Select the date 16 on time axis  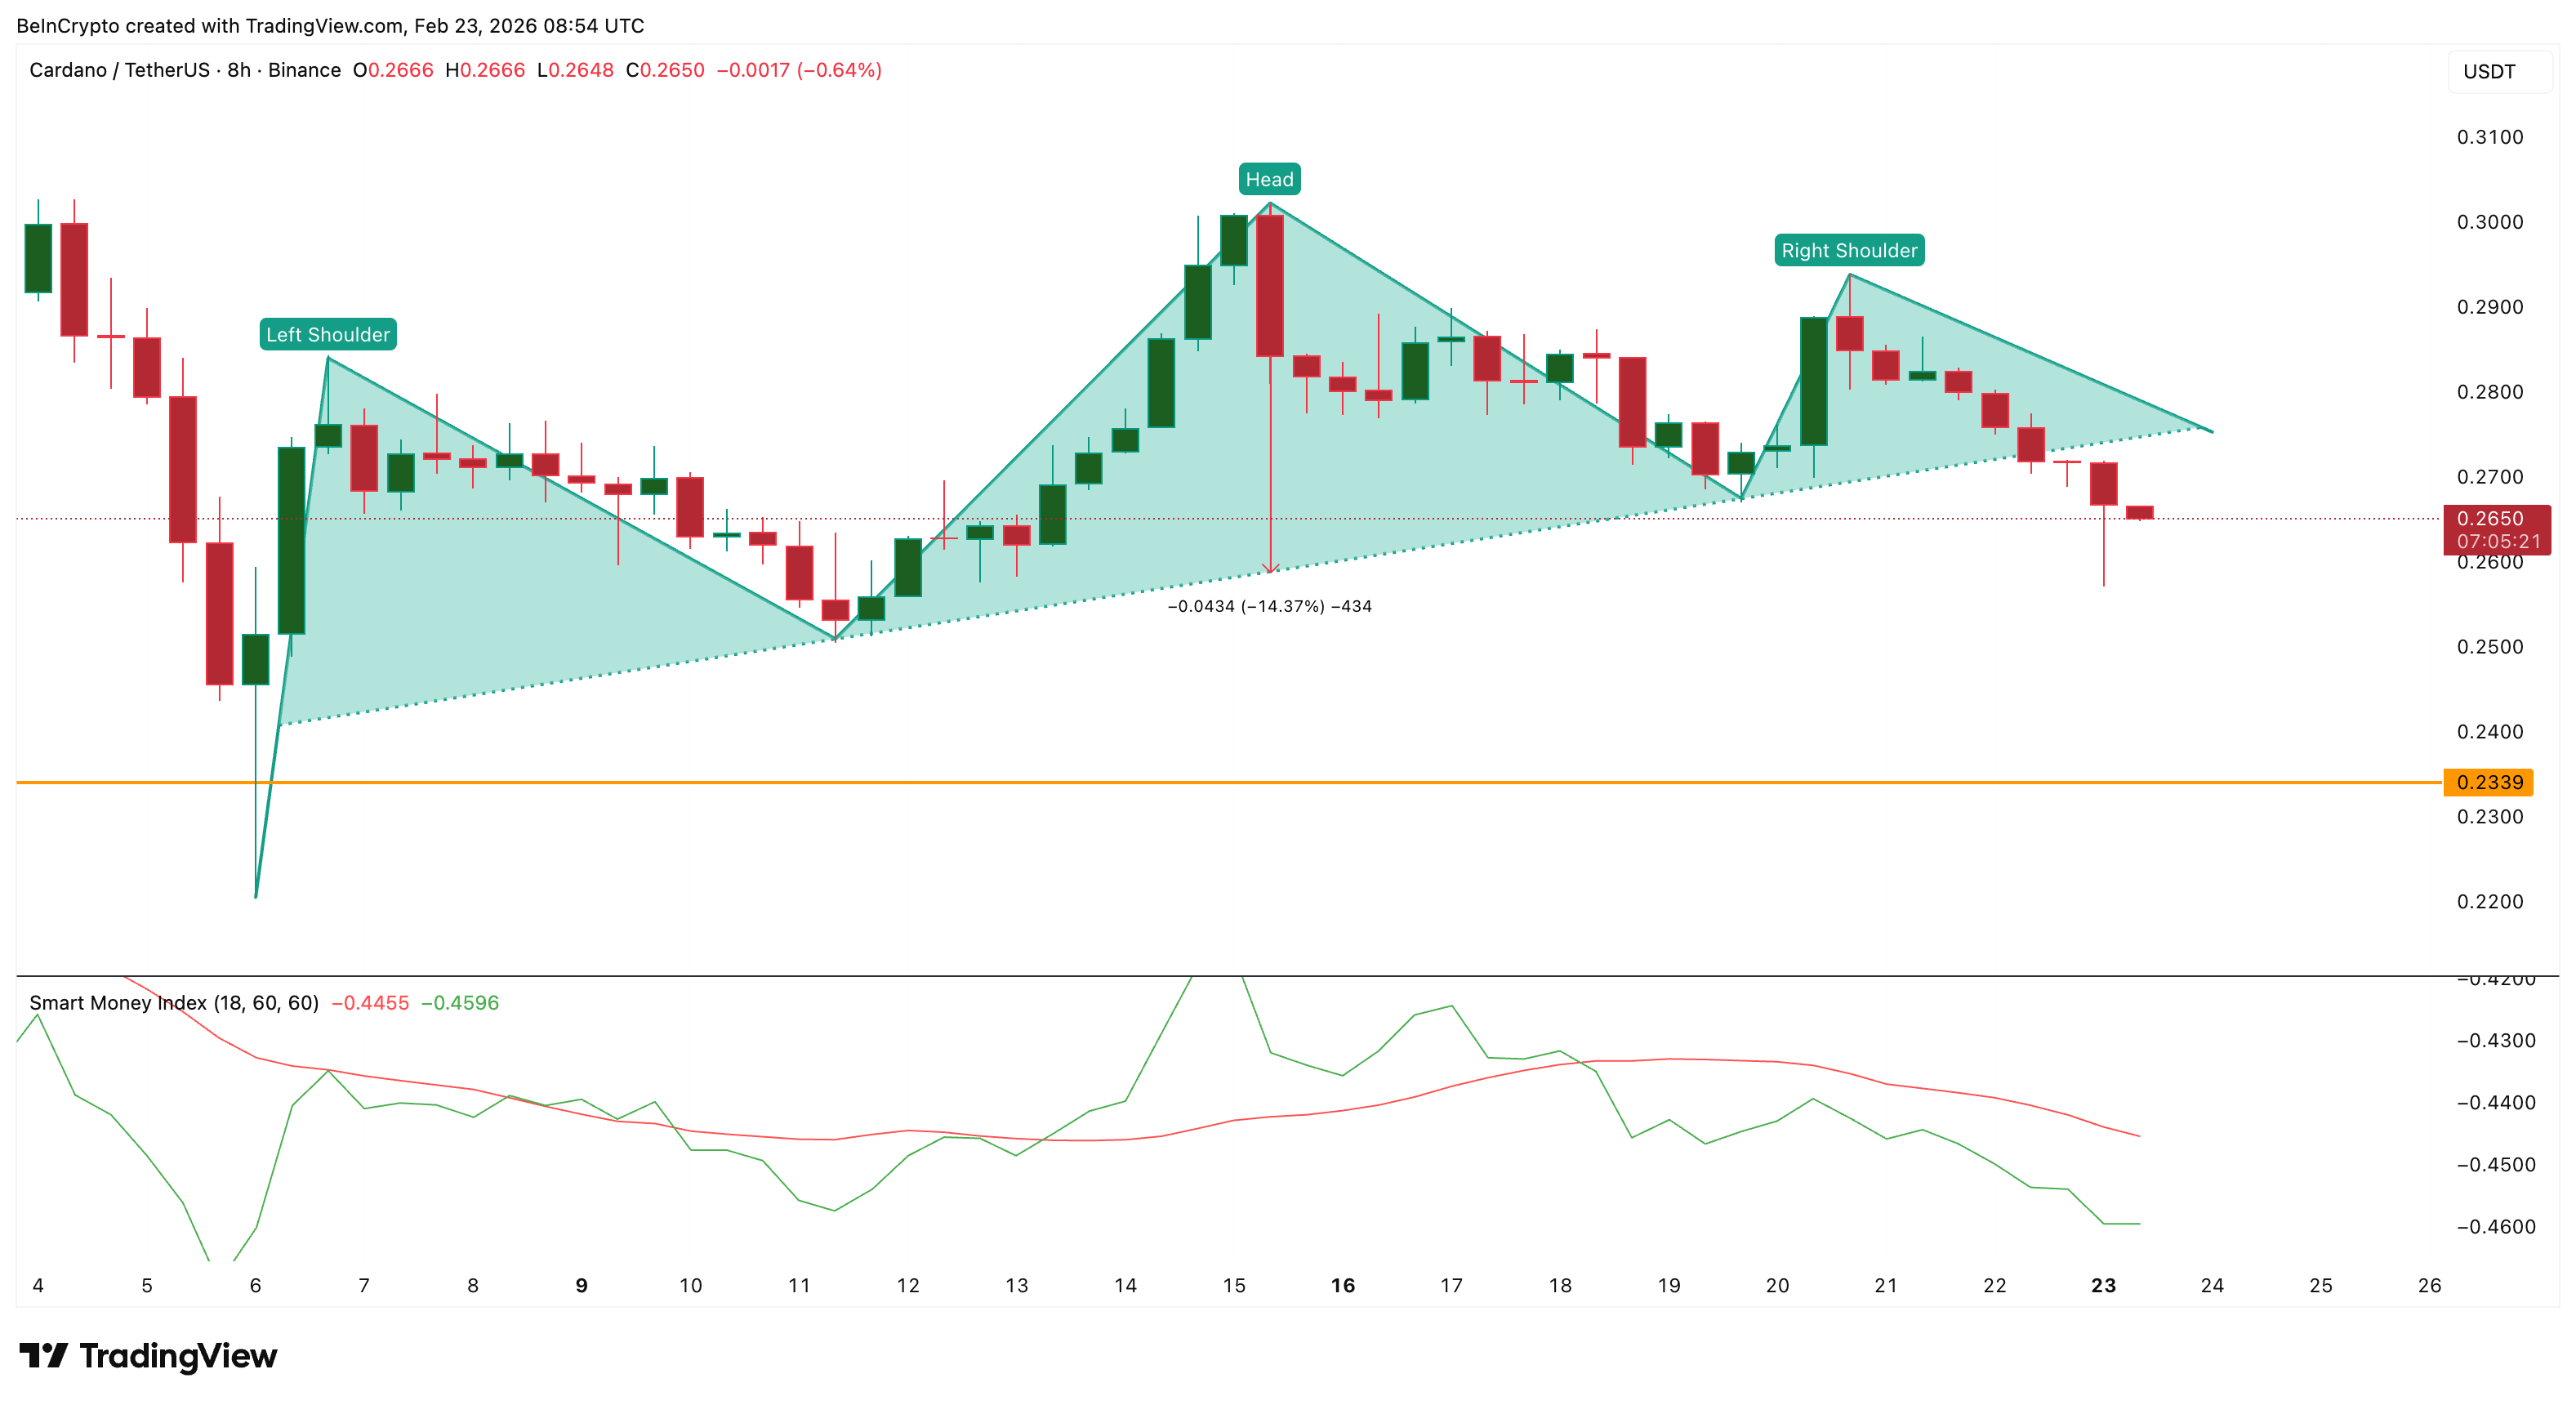pyautogui.click(x=1342, y=1286)
